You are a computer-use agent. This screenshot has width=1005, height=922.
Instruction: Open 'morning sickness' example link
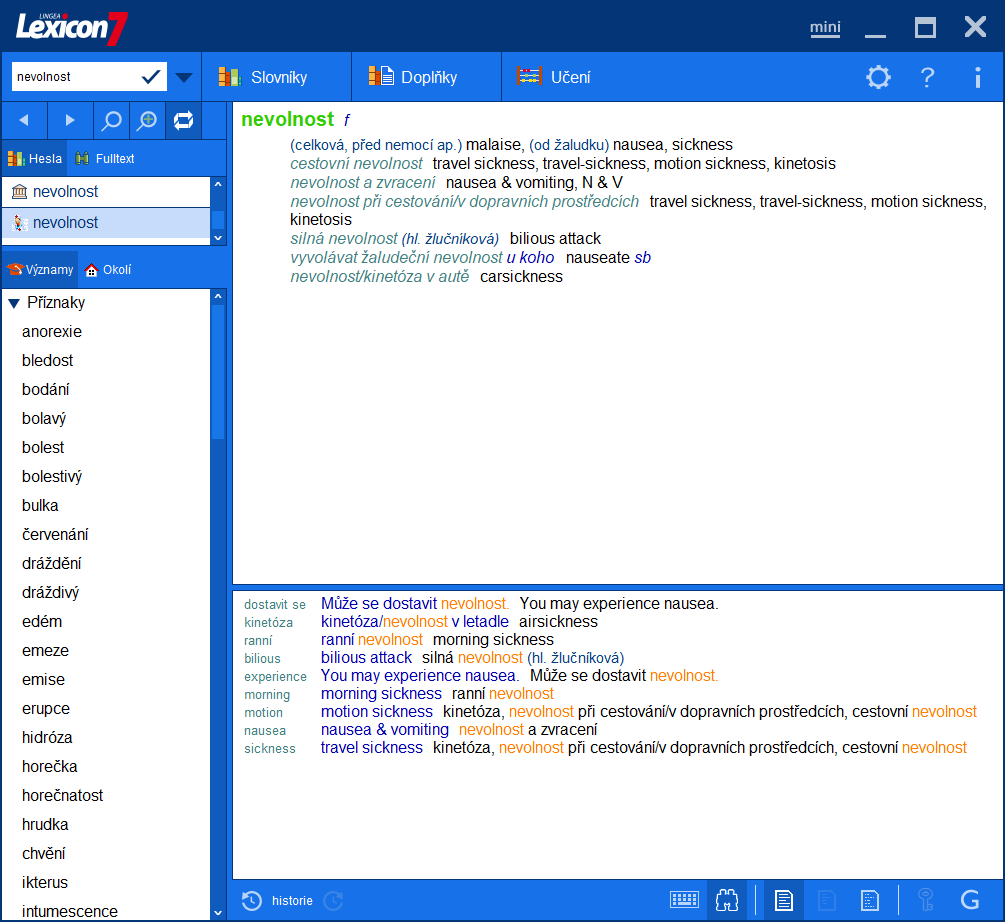[x=381, y=694]
